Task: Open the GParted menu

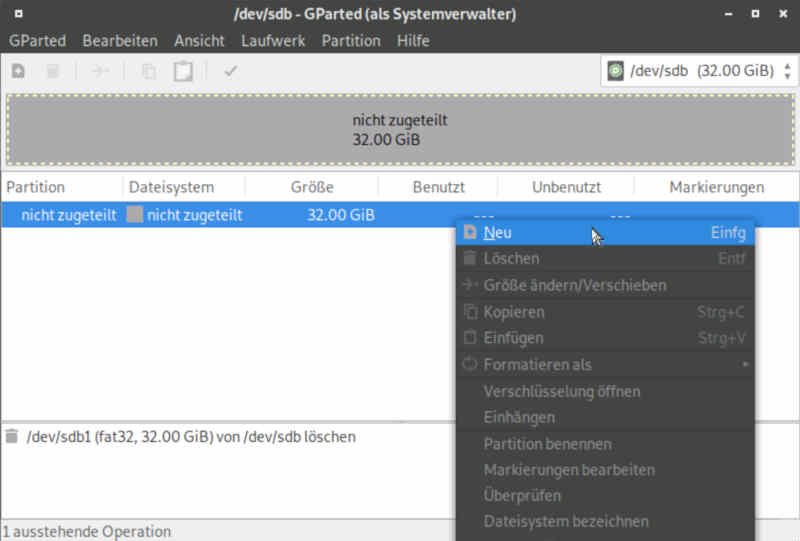Action: point(37,40)
